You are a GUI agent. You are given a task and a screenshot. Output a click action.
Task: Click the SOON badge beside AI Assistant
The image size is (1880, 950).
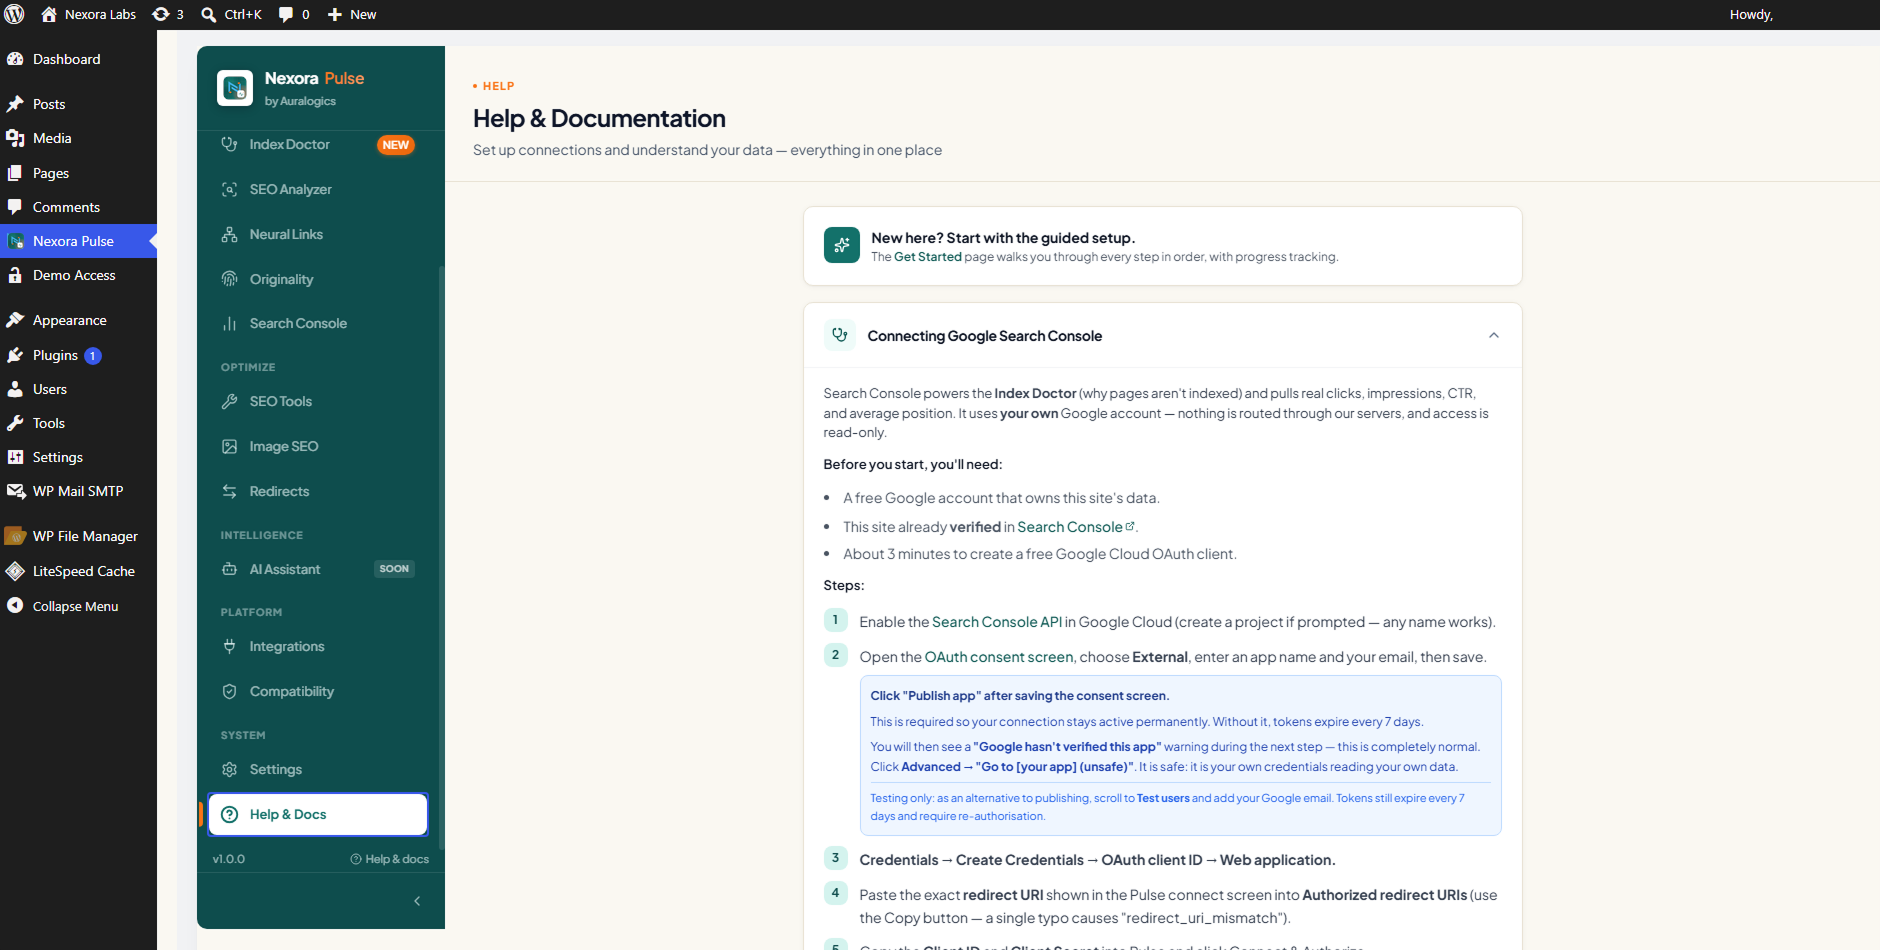click(x=394, y=569)
